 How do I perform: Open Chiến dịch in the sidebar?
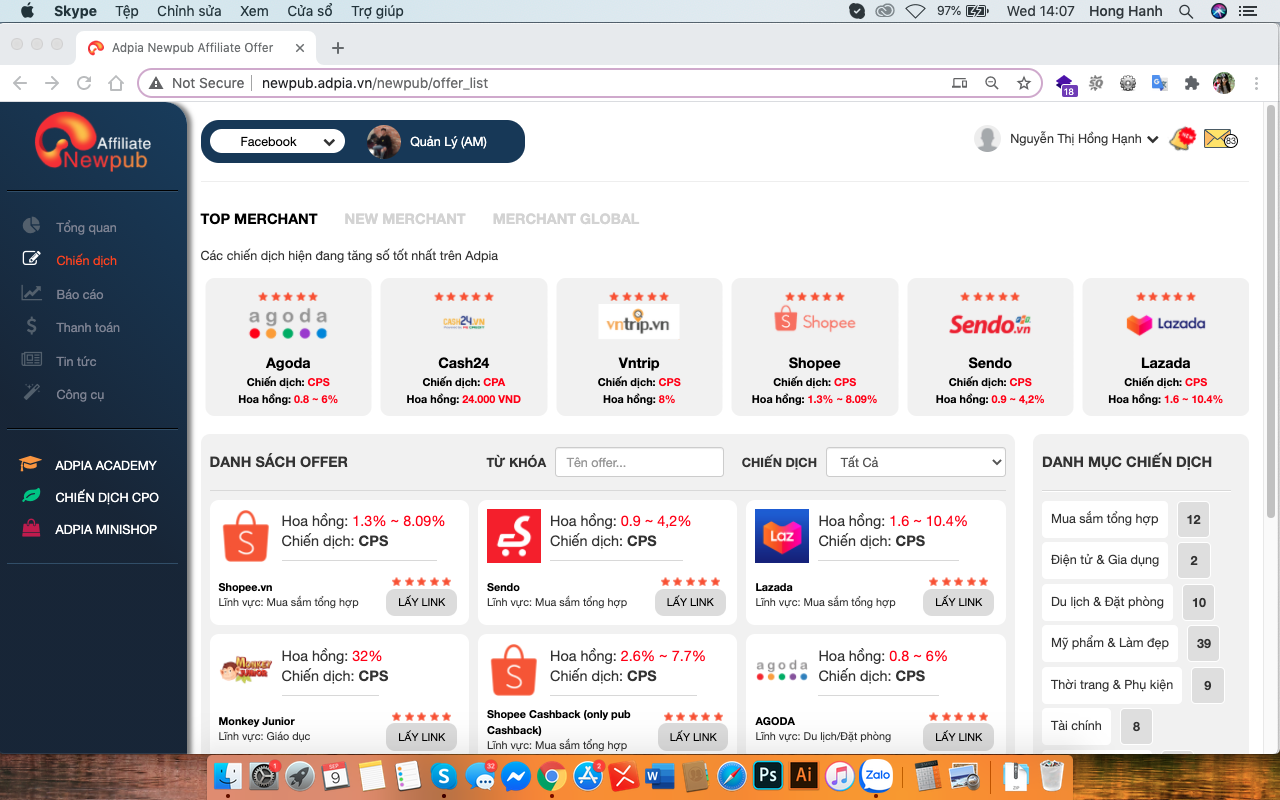tap(86, 260)
